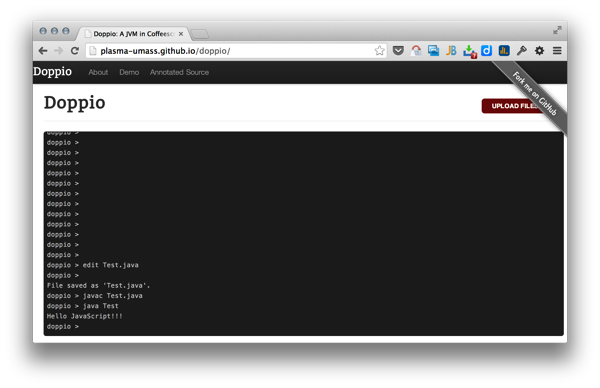Image resolution: width=600 pixels, height=388 pixels.
Task: Click the window's red close button
Action: (x=43, y=31)
